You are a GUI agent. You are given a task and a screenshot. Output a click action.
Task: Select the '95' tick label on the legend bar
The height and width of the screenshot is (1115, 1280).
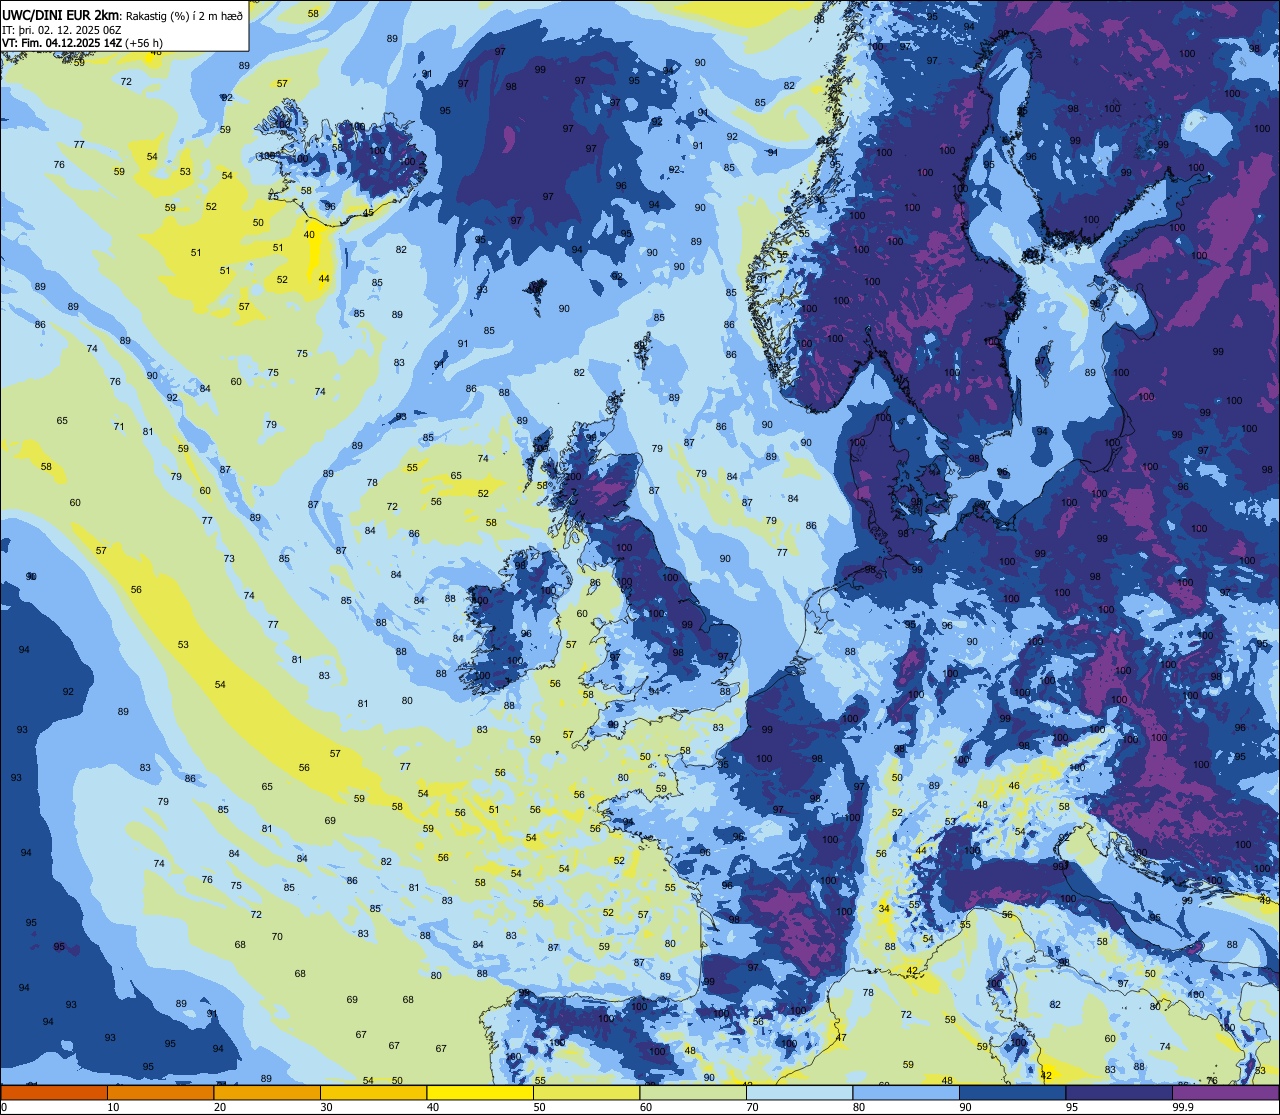(x=1072, y=1107)
